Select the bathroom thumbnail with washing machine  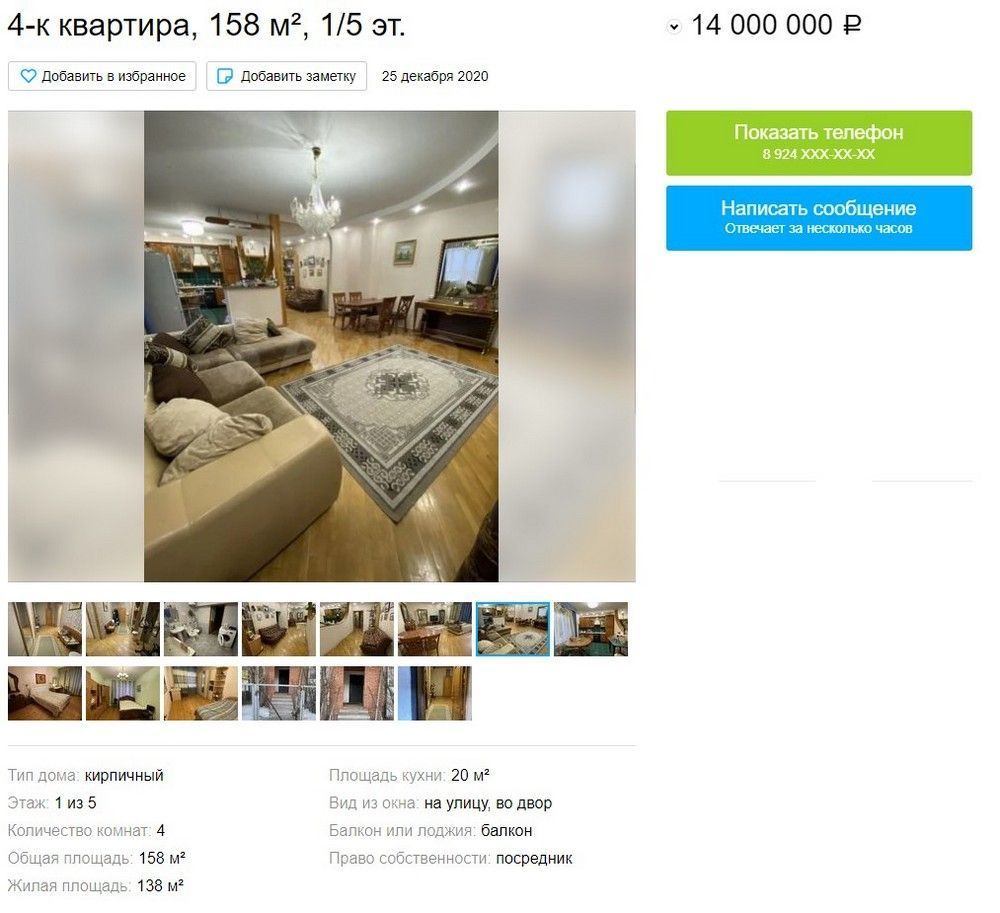[201, 629]
